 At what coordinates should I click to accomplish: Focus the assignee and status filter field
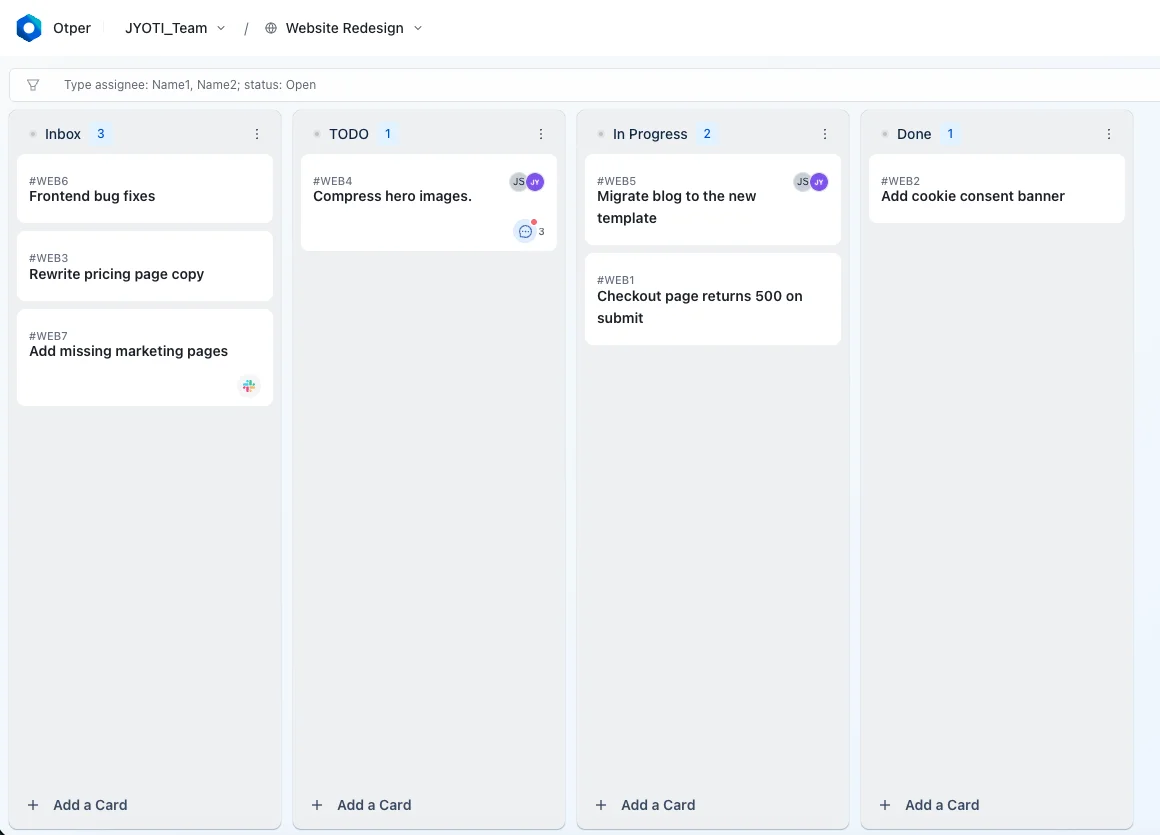click(x=584, y=85)
